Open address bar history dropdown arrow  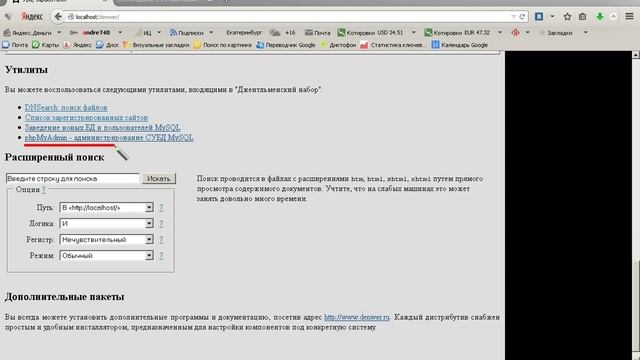click(x=513, y=17)
